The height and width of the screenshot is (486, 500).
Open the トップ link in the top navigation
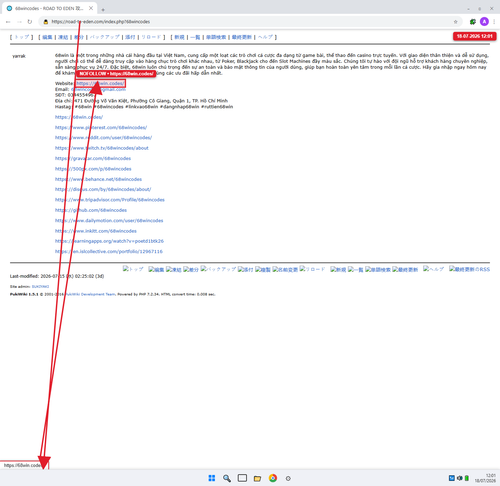22,37
